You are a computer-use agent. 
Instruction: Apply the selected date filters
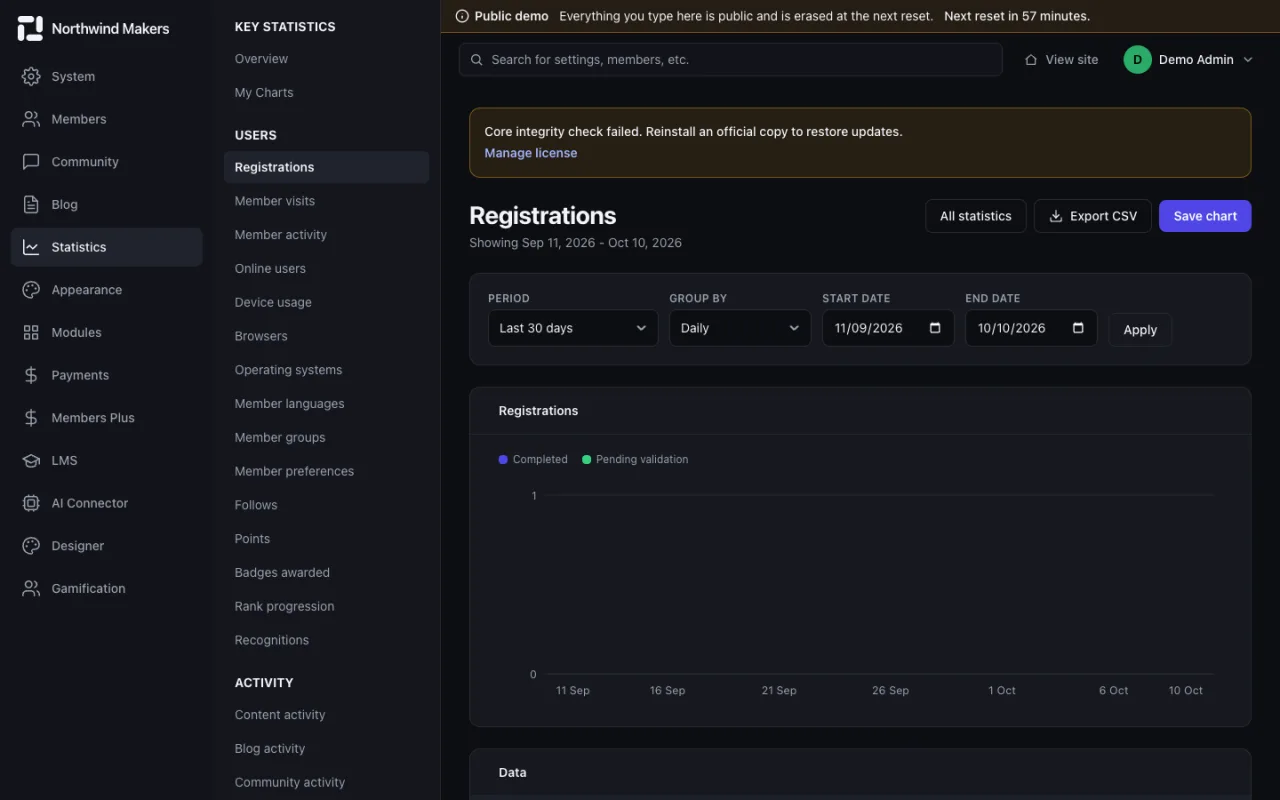point(1140,330)
